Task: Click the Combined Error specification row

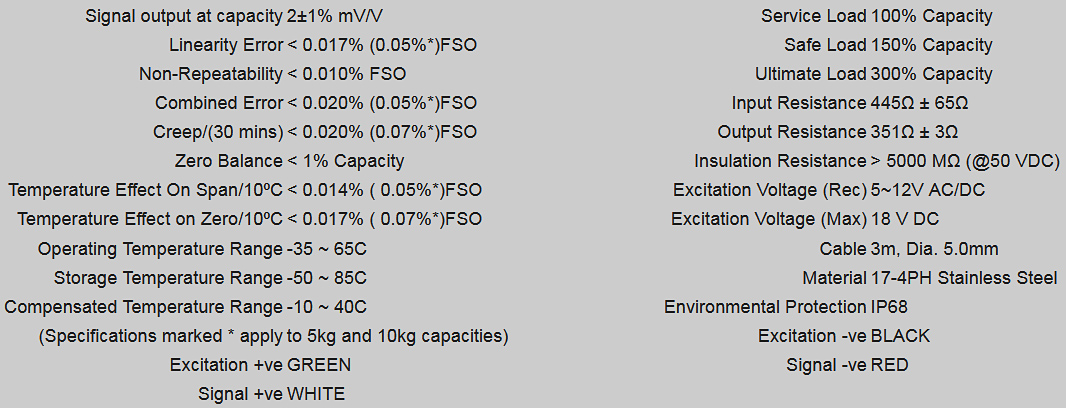Action: tap(315, 103)
